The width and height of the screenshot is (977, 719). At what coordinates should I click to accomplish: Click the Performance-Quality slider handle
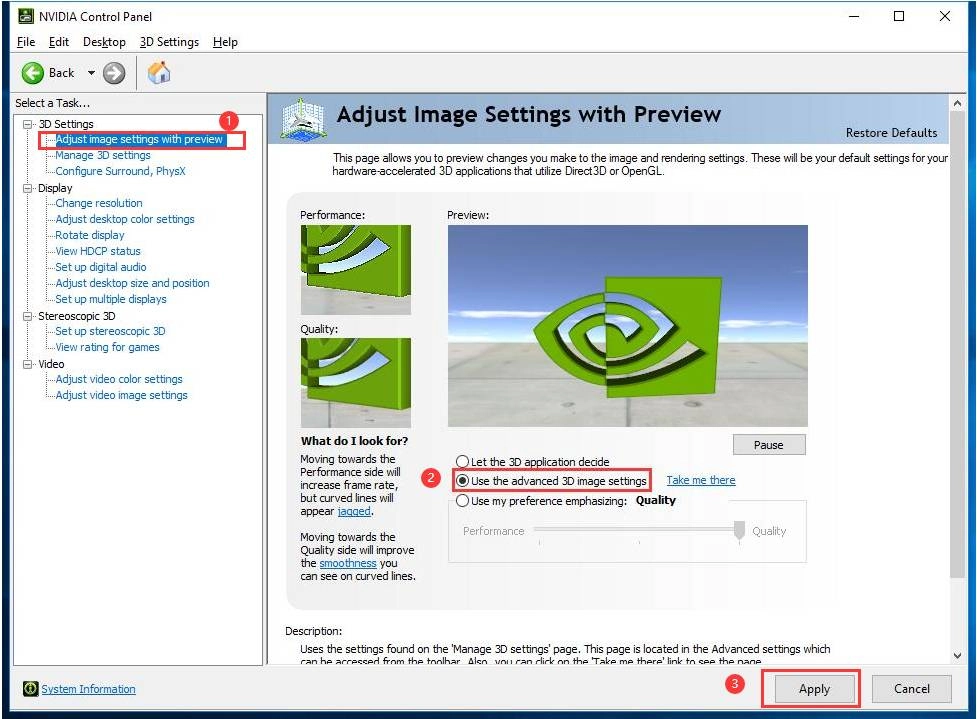(739, 530)
